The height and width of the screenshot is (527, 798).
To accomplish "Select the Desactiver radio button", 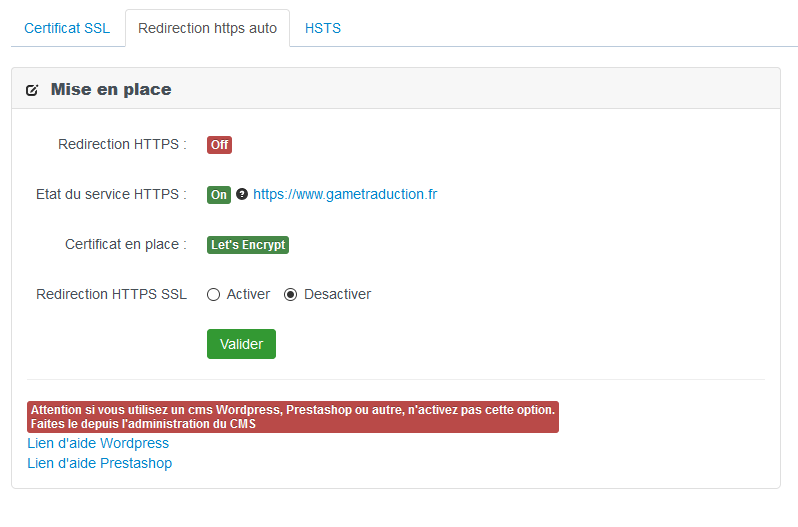I will 291,294.
